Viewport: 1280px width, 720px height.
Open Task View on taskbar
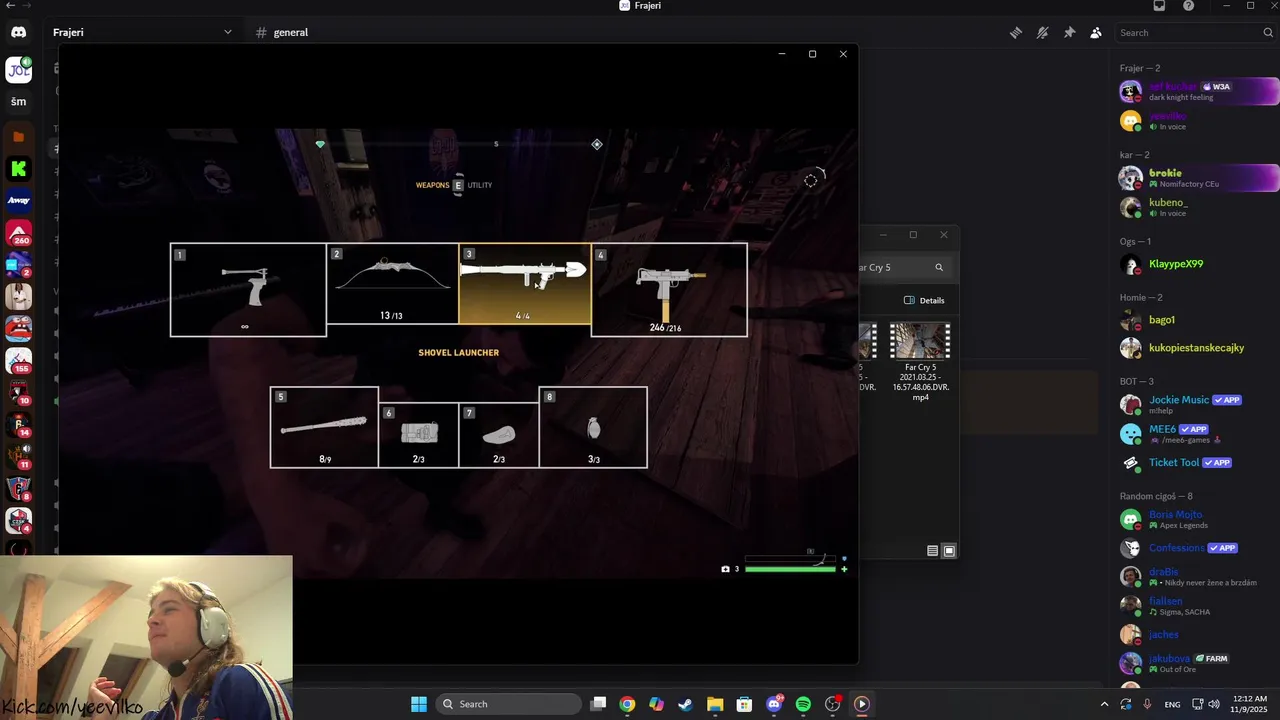[x=598, y=704]
